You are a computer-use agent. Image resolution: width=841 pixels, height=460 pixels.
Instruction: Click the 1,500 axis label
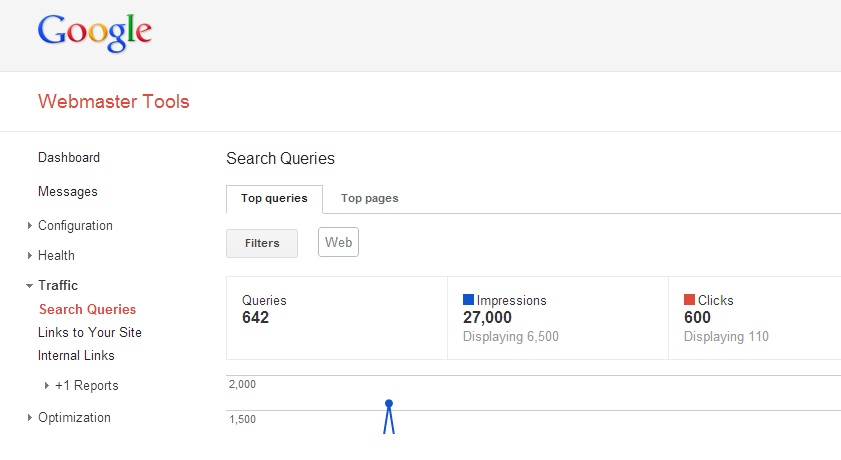(242, 419)
